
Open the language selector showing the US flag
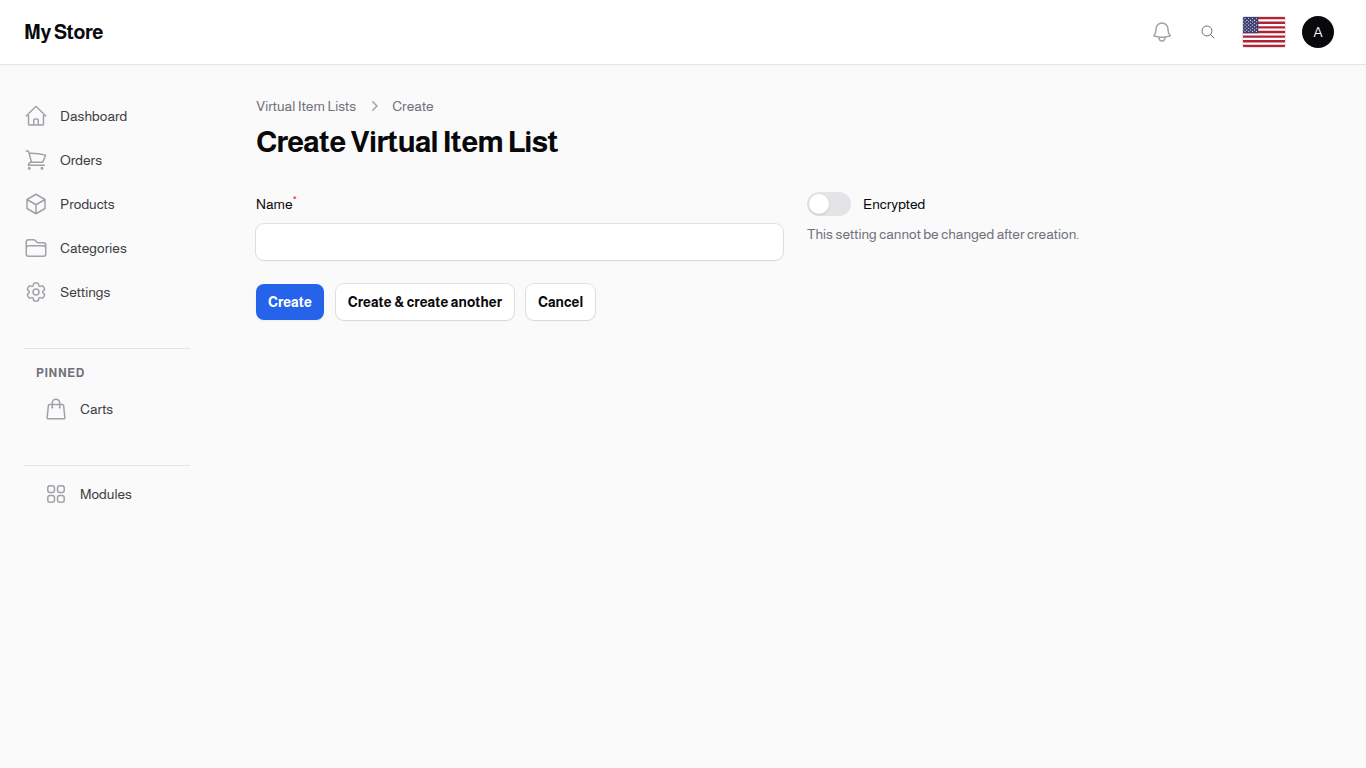pos(1263,31)
